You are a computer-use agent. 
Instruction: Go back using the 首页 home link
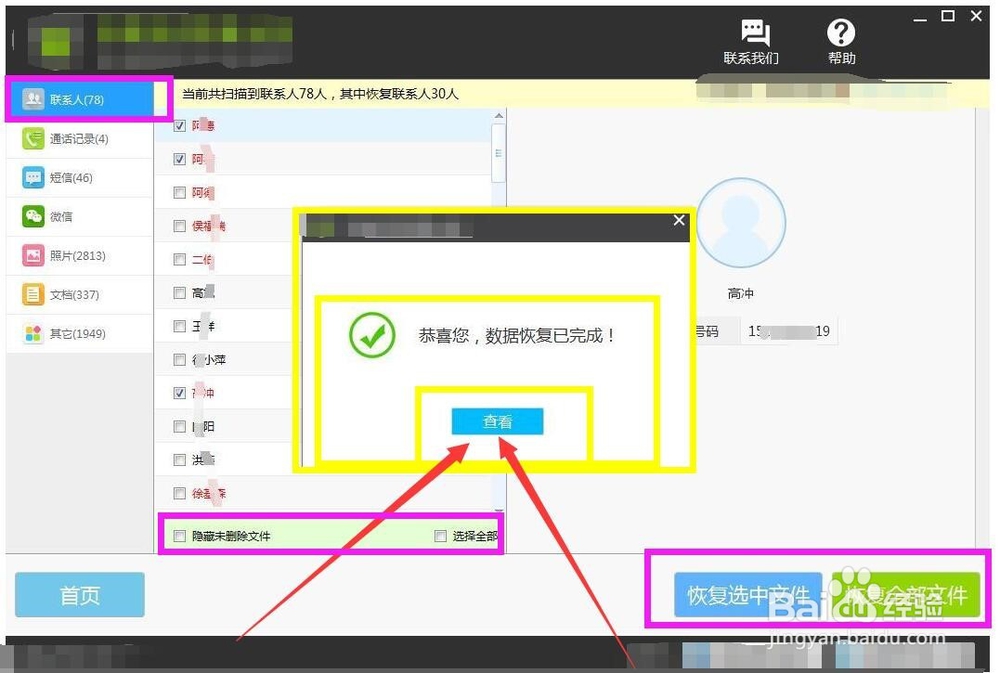79,594
